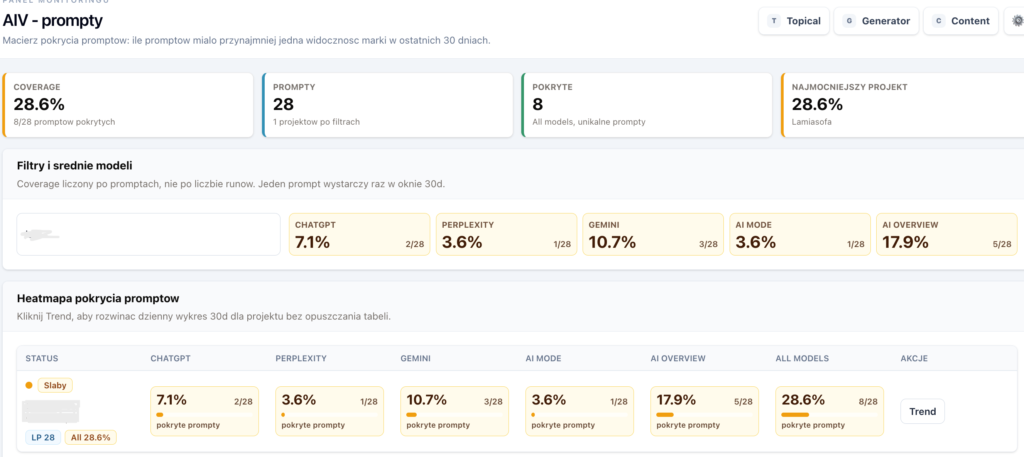Click the All 28.6% badge
The height and width of the screenshot is (457, 1024).
(x=91, y=437)
